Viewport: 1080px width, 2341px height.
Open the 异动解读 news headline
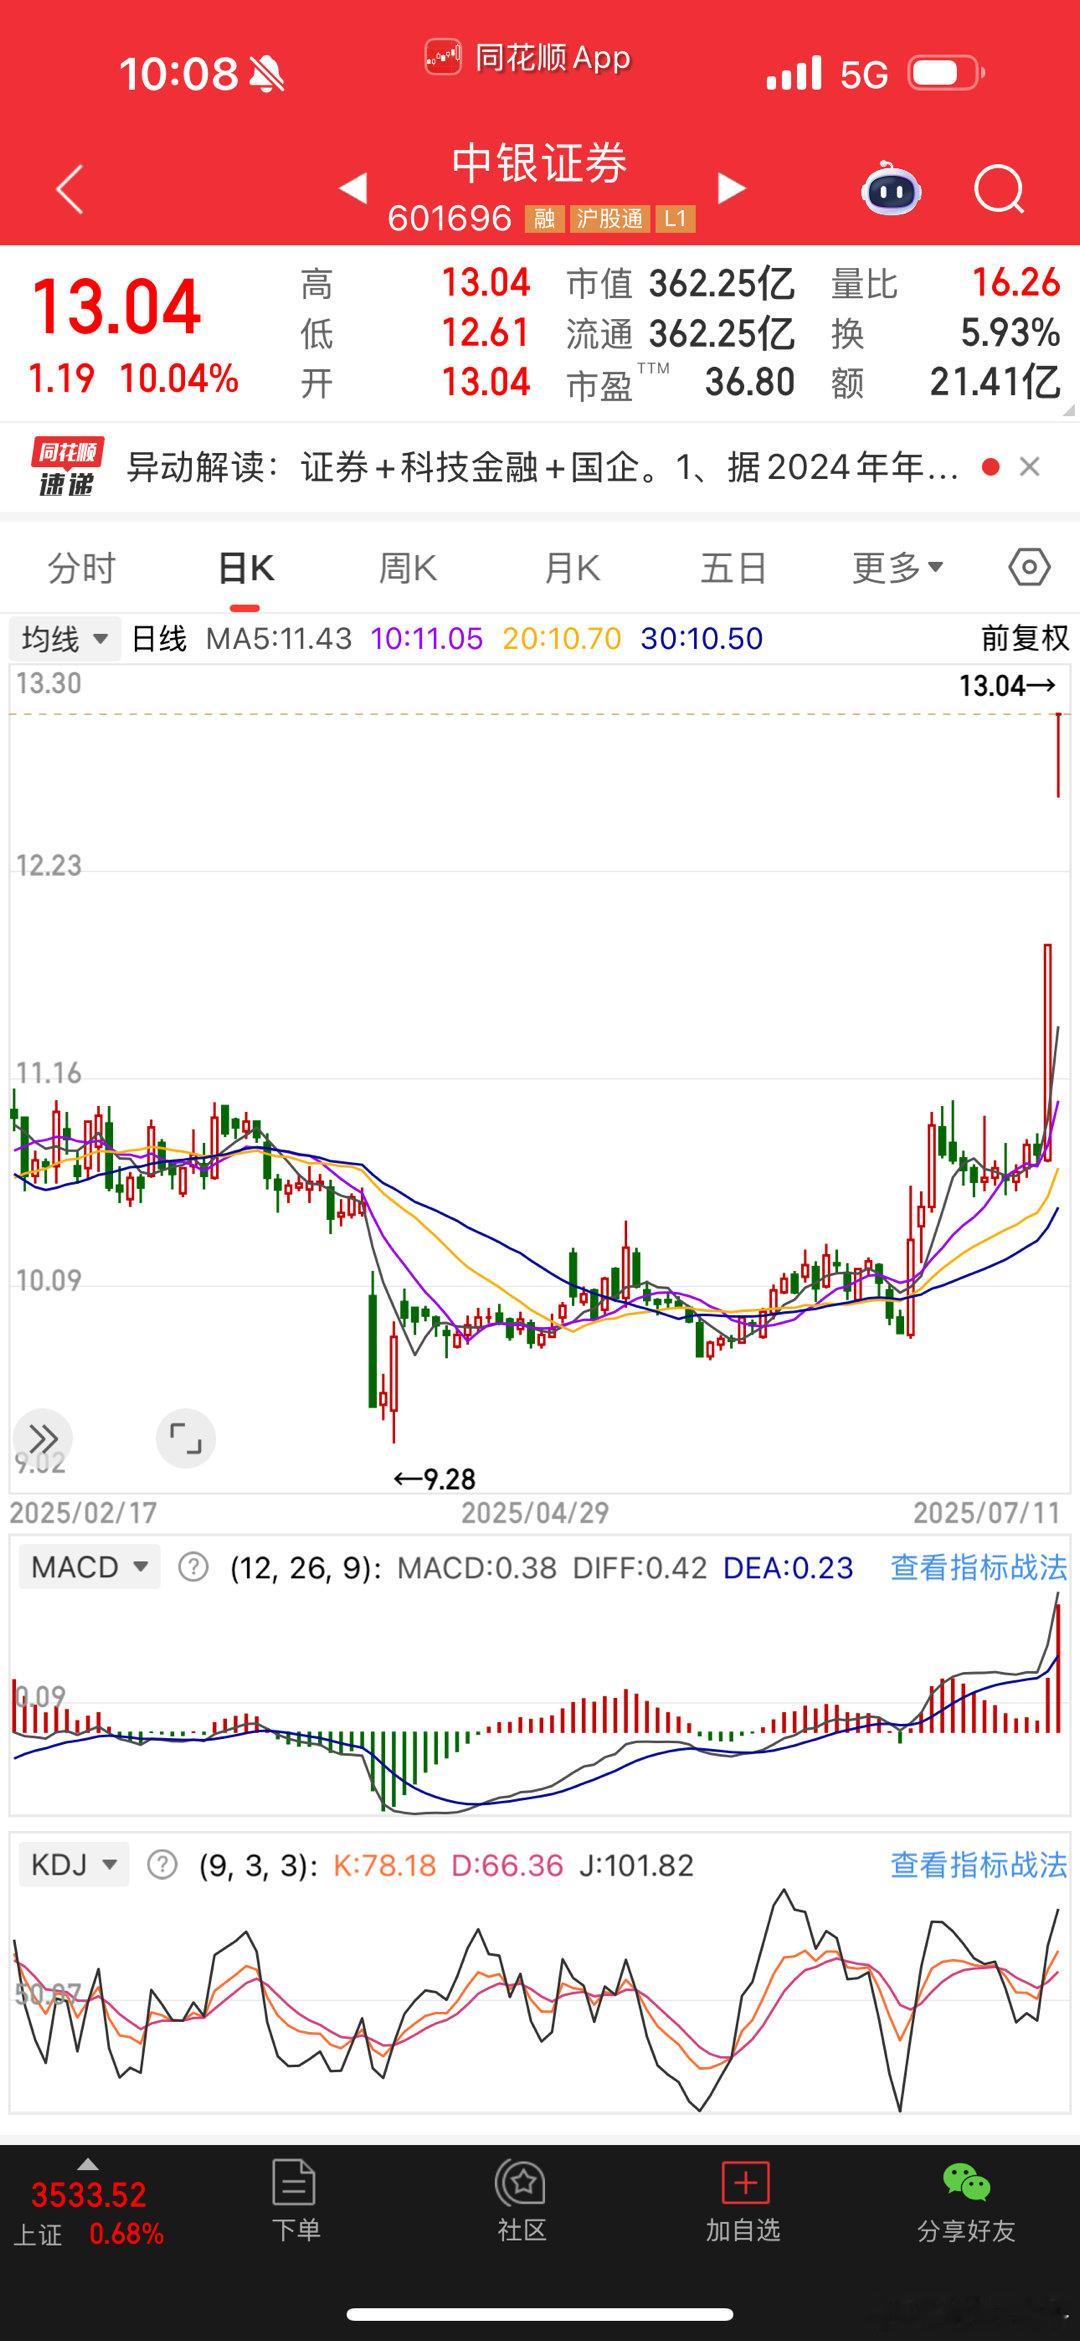[x=542, y=467]
